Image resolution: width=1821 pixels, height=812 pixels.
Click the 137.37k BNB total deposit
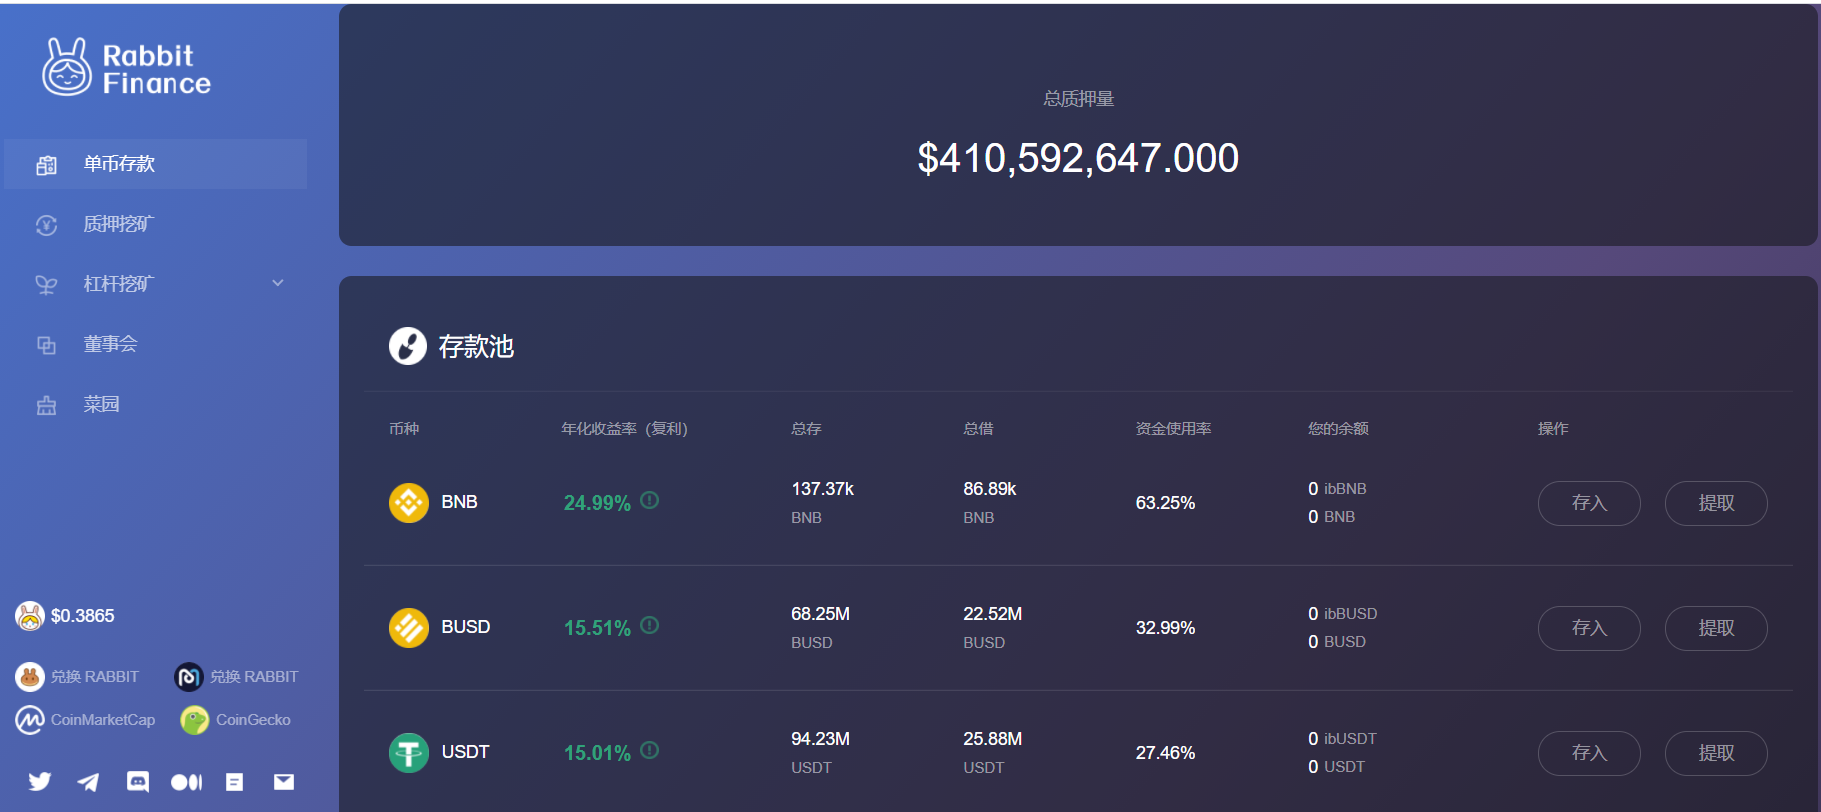(x=822, y=489)
